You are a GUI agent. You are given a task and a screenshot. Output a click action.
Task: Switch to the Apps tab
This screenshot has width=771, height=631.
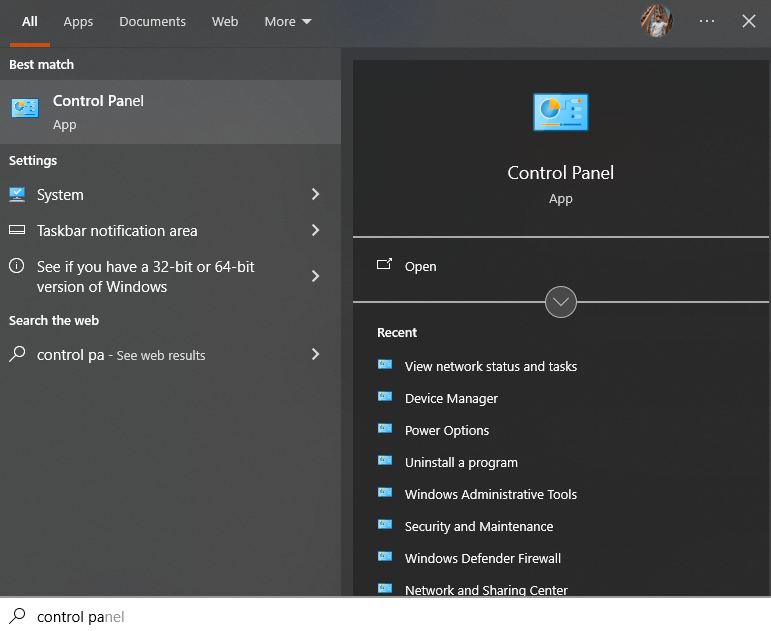point(78,22)
